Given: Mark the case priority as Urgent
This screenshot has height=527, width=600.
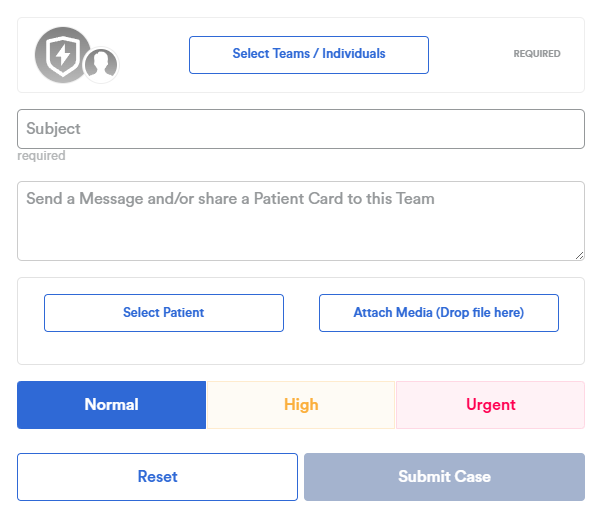Looking at the screenshot, I should [x=490, y=405].
